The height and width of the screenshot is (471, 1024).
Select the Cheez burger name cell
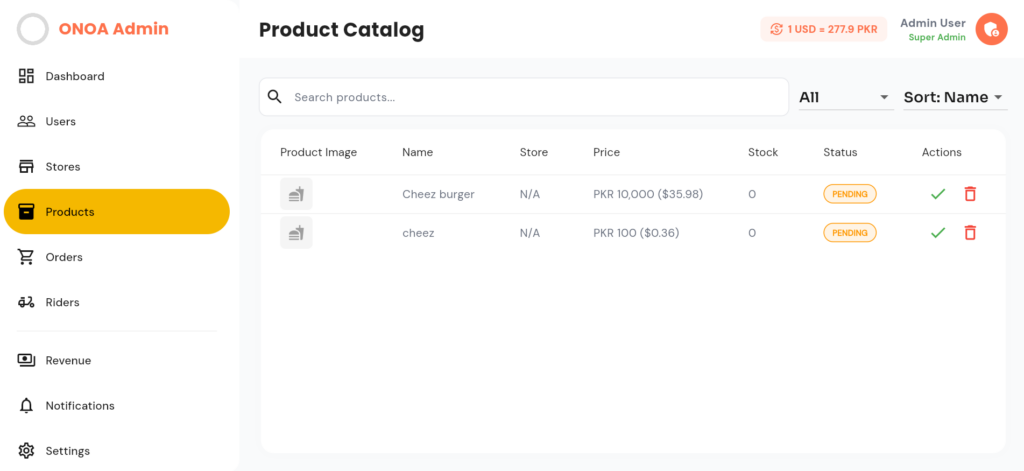pos(438,194)
